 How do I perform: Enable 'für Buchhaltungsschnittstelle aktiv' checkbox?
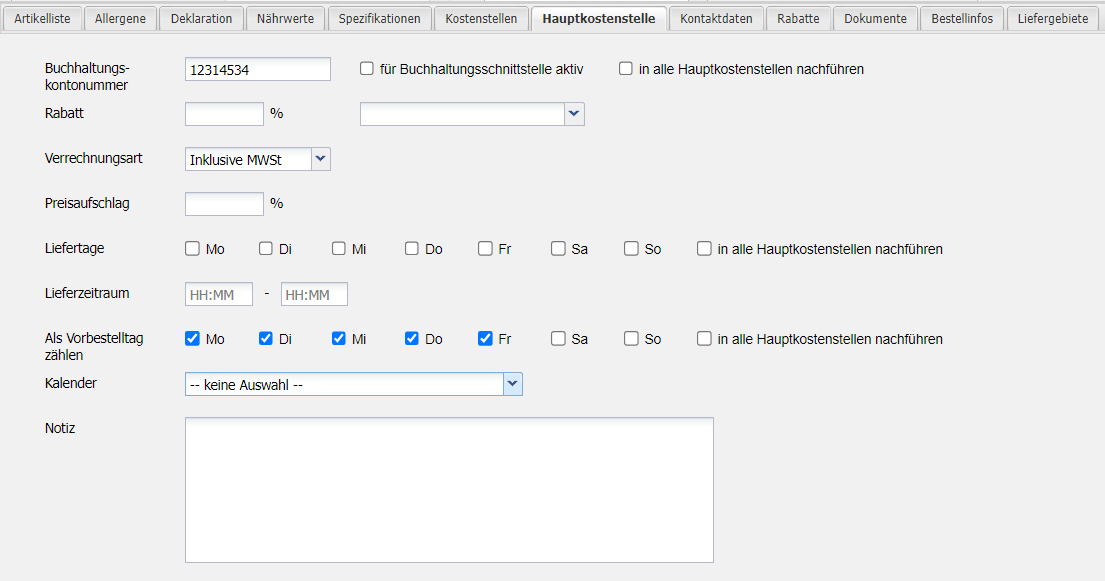[367, 69]
